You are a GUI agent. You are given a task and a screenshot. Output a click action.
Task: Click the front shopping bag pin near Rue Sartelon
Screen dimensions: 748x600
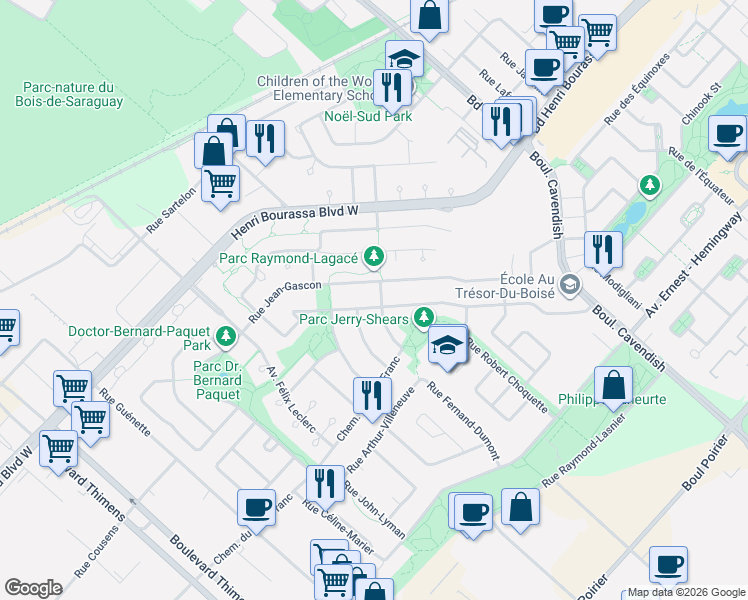(214, 151)
